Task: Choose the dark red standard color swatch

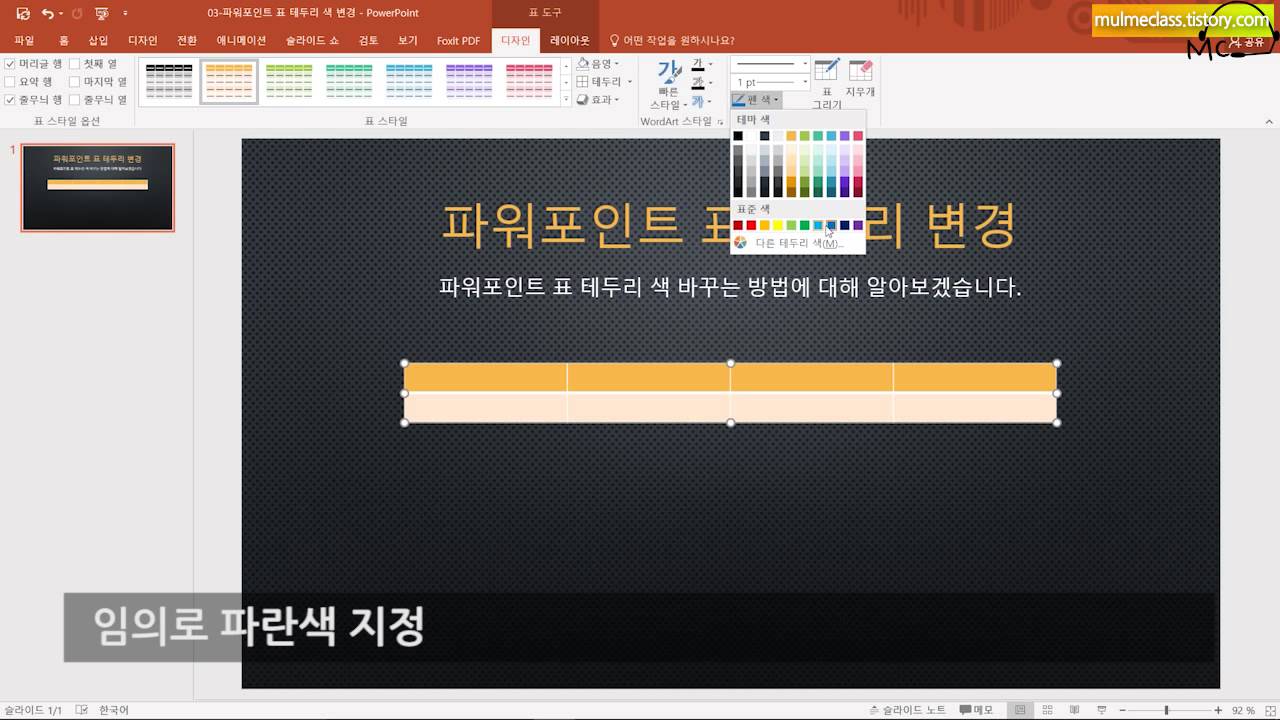Action: point(738,225)
